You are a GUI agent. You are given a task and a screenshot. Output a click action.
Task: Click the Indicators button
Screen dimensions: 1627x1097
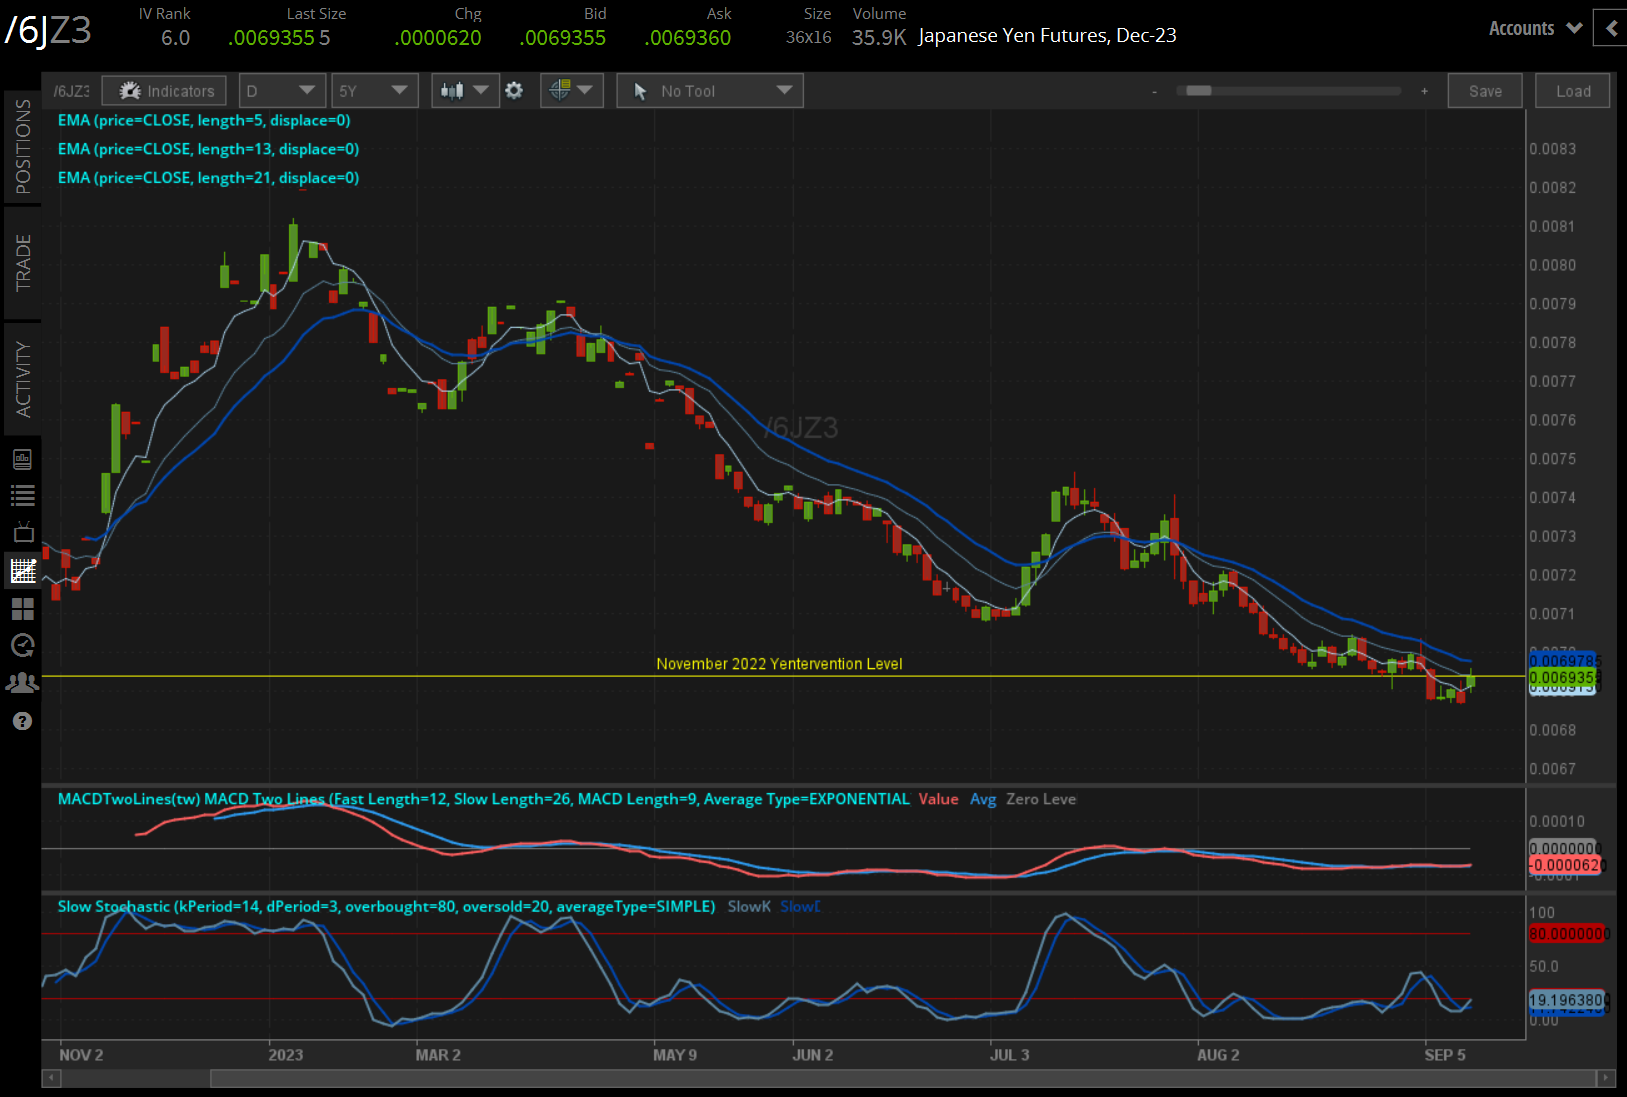coord(165,91)
